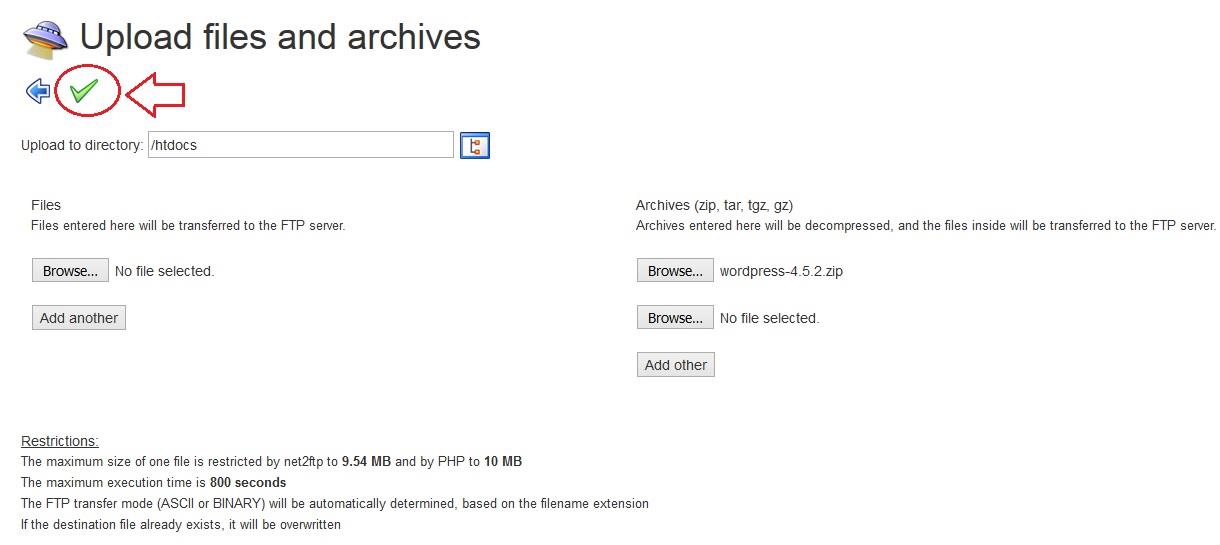
Task: Open the directory tree browser icon
Action: (474, 146)
